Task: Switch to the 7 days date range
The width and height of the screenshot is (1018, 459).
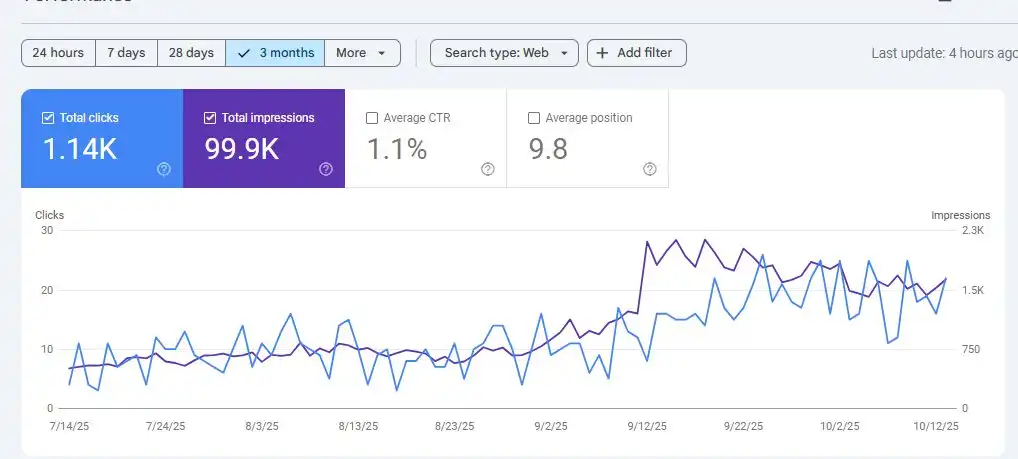Action: (x=126, y=53)
